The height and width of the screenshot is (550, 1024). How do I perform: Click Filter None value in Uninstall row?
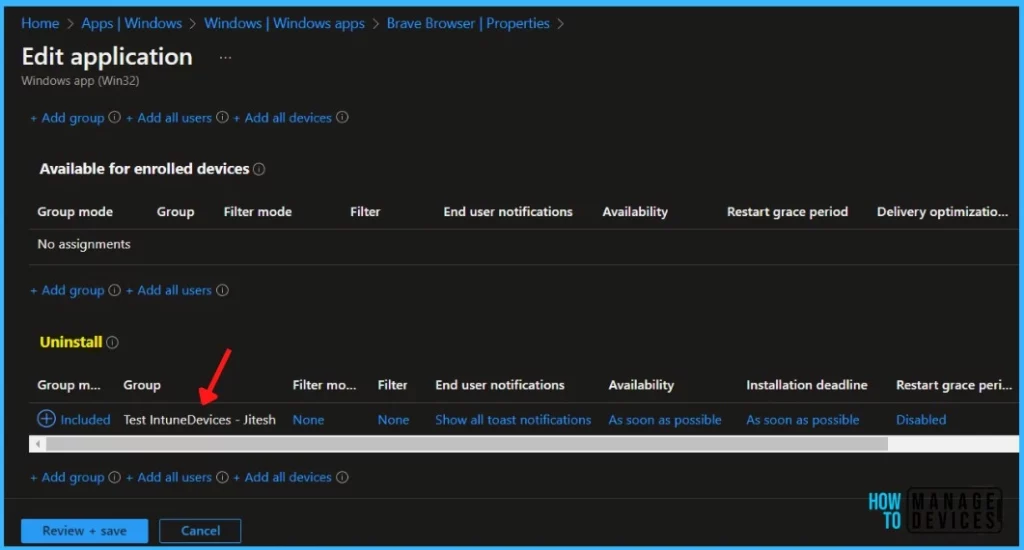(x=393, y=420)
